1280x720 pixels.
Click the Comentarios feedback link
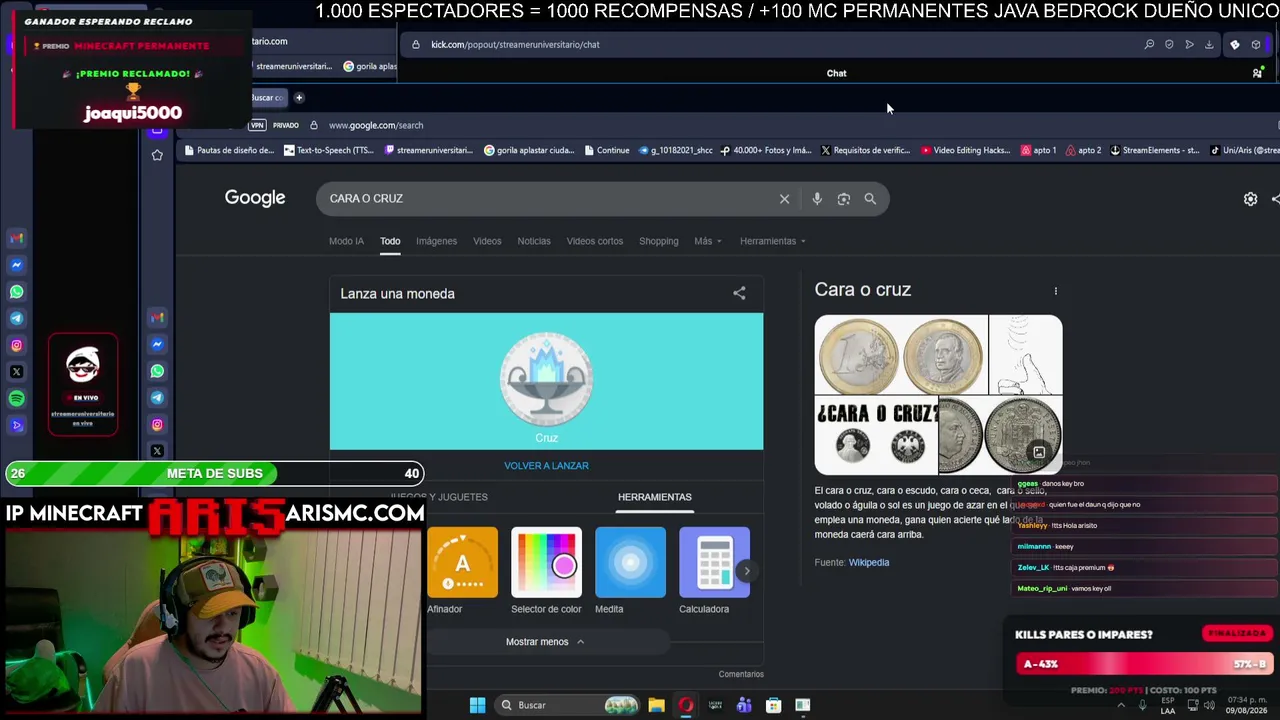[x=741, y=674]
